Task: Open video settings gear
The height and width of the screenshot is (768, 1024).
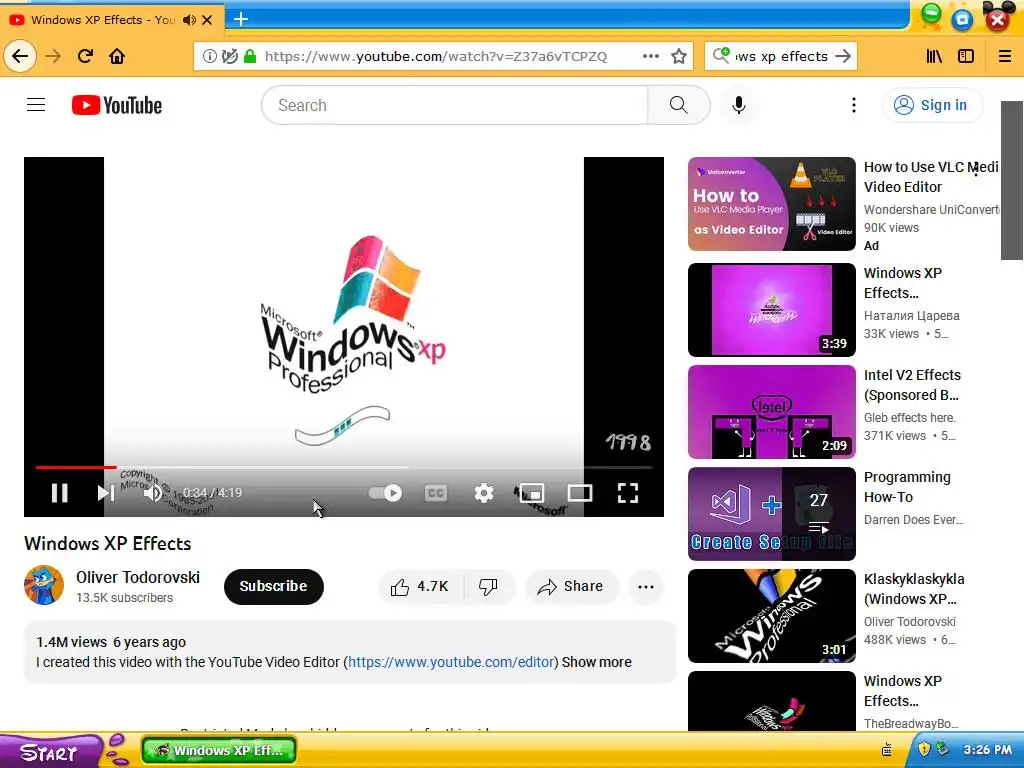Action: (x=484, y=492)
